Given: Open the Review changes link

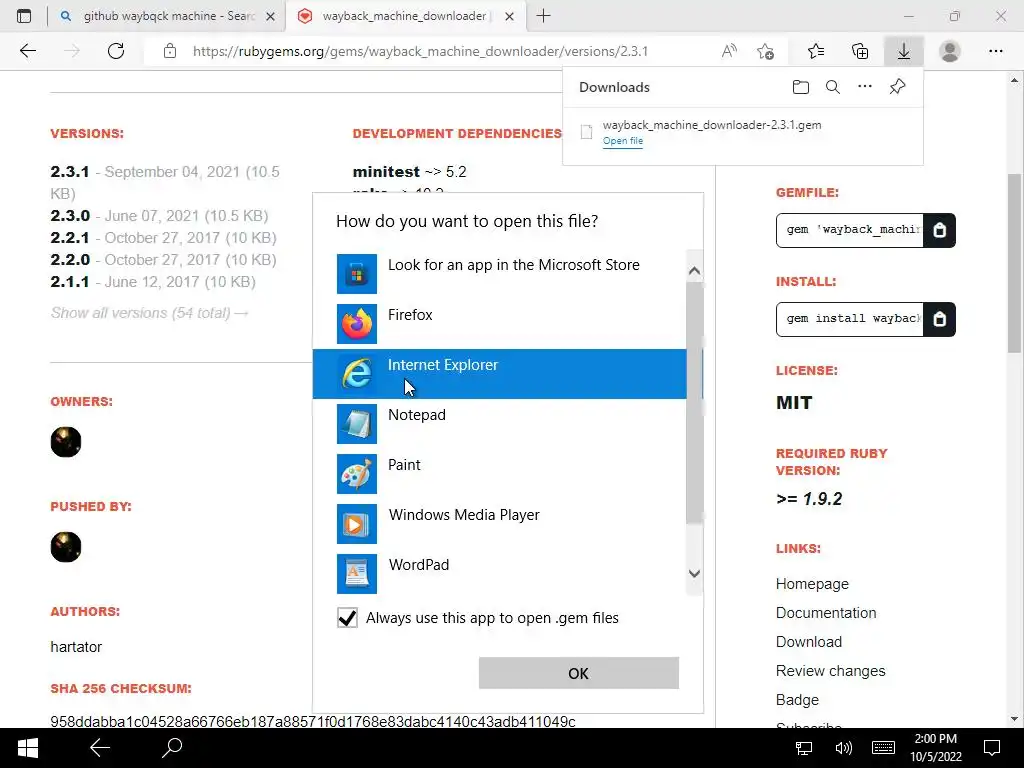Looking at the screenshot, I should pyautogui.click(x=831, y=671).
